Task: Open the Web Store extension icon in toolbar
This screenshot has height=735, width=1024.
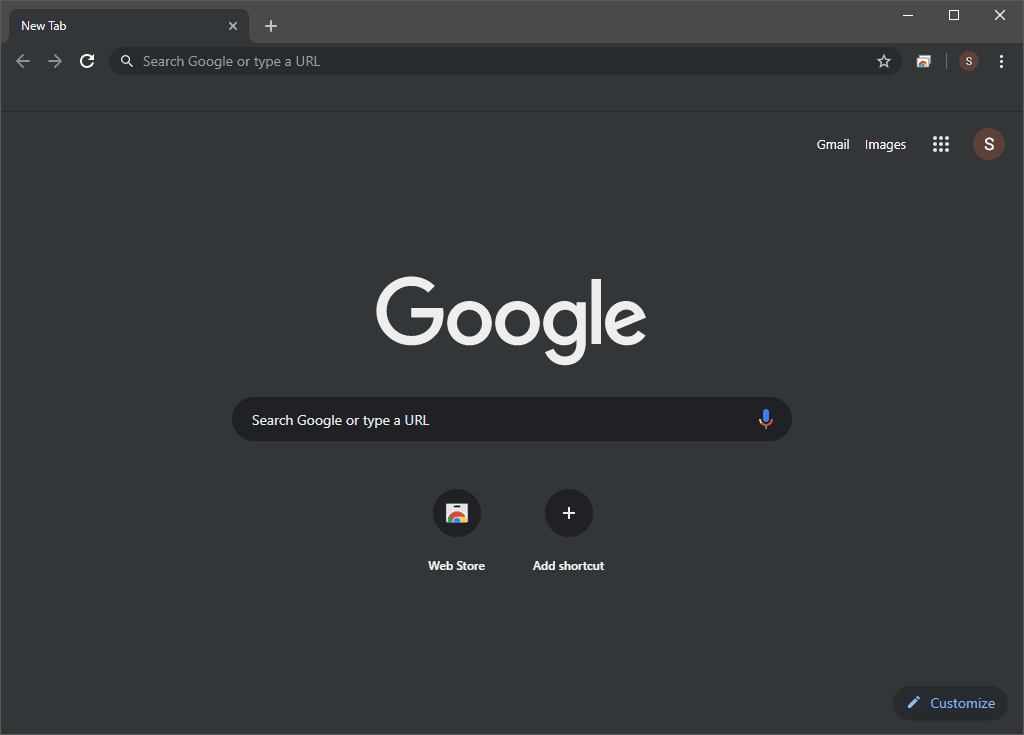Action: pos(923,61)
